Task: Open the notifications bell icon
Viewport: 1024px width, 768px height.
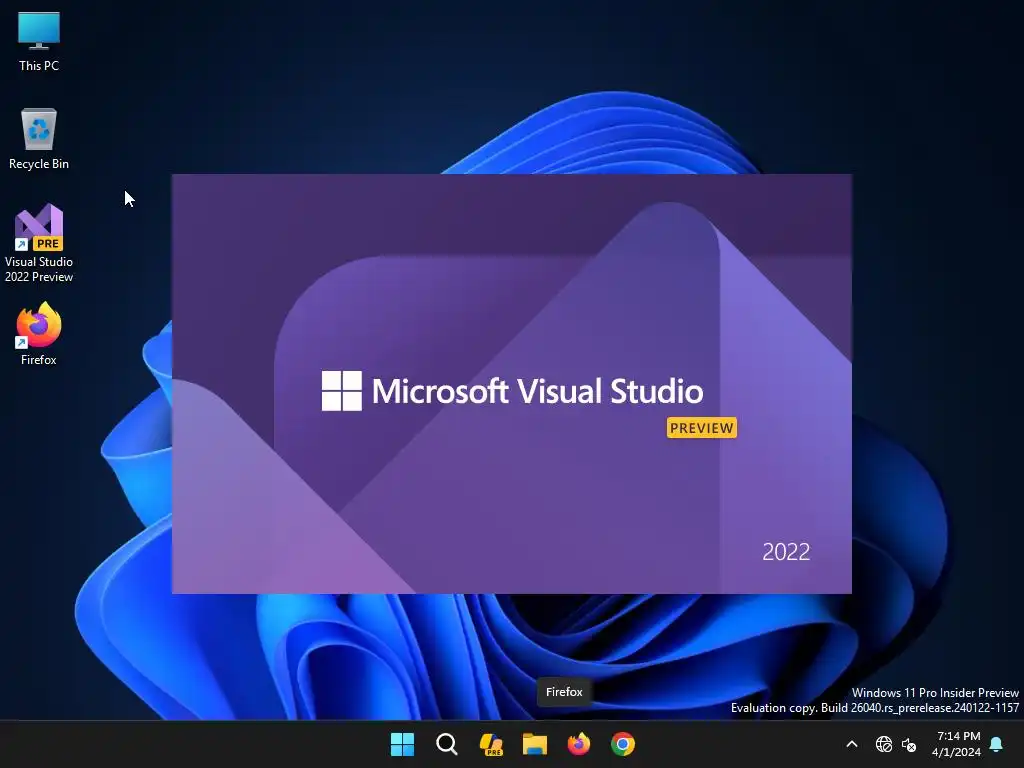Action: coord(997,744)
